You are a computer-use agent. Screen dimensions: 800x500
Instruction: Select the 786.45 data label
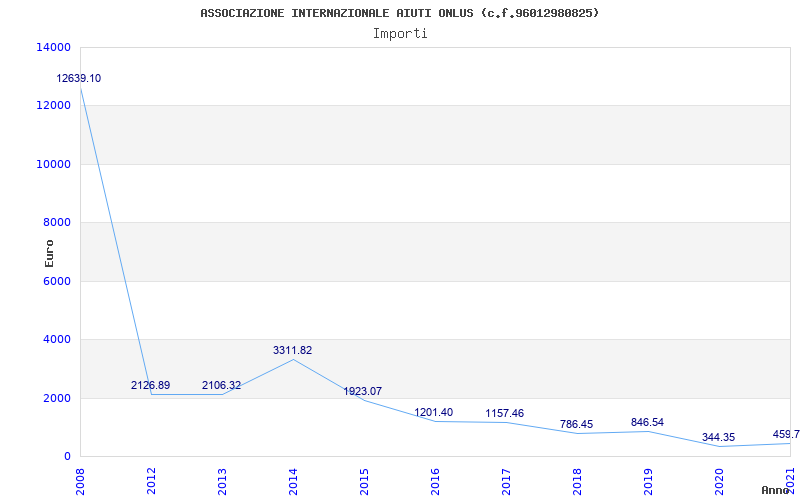tap(576, 424)
